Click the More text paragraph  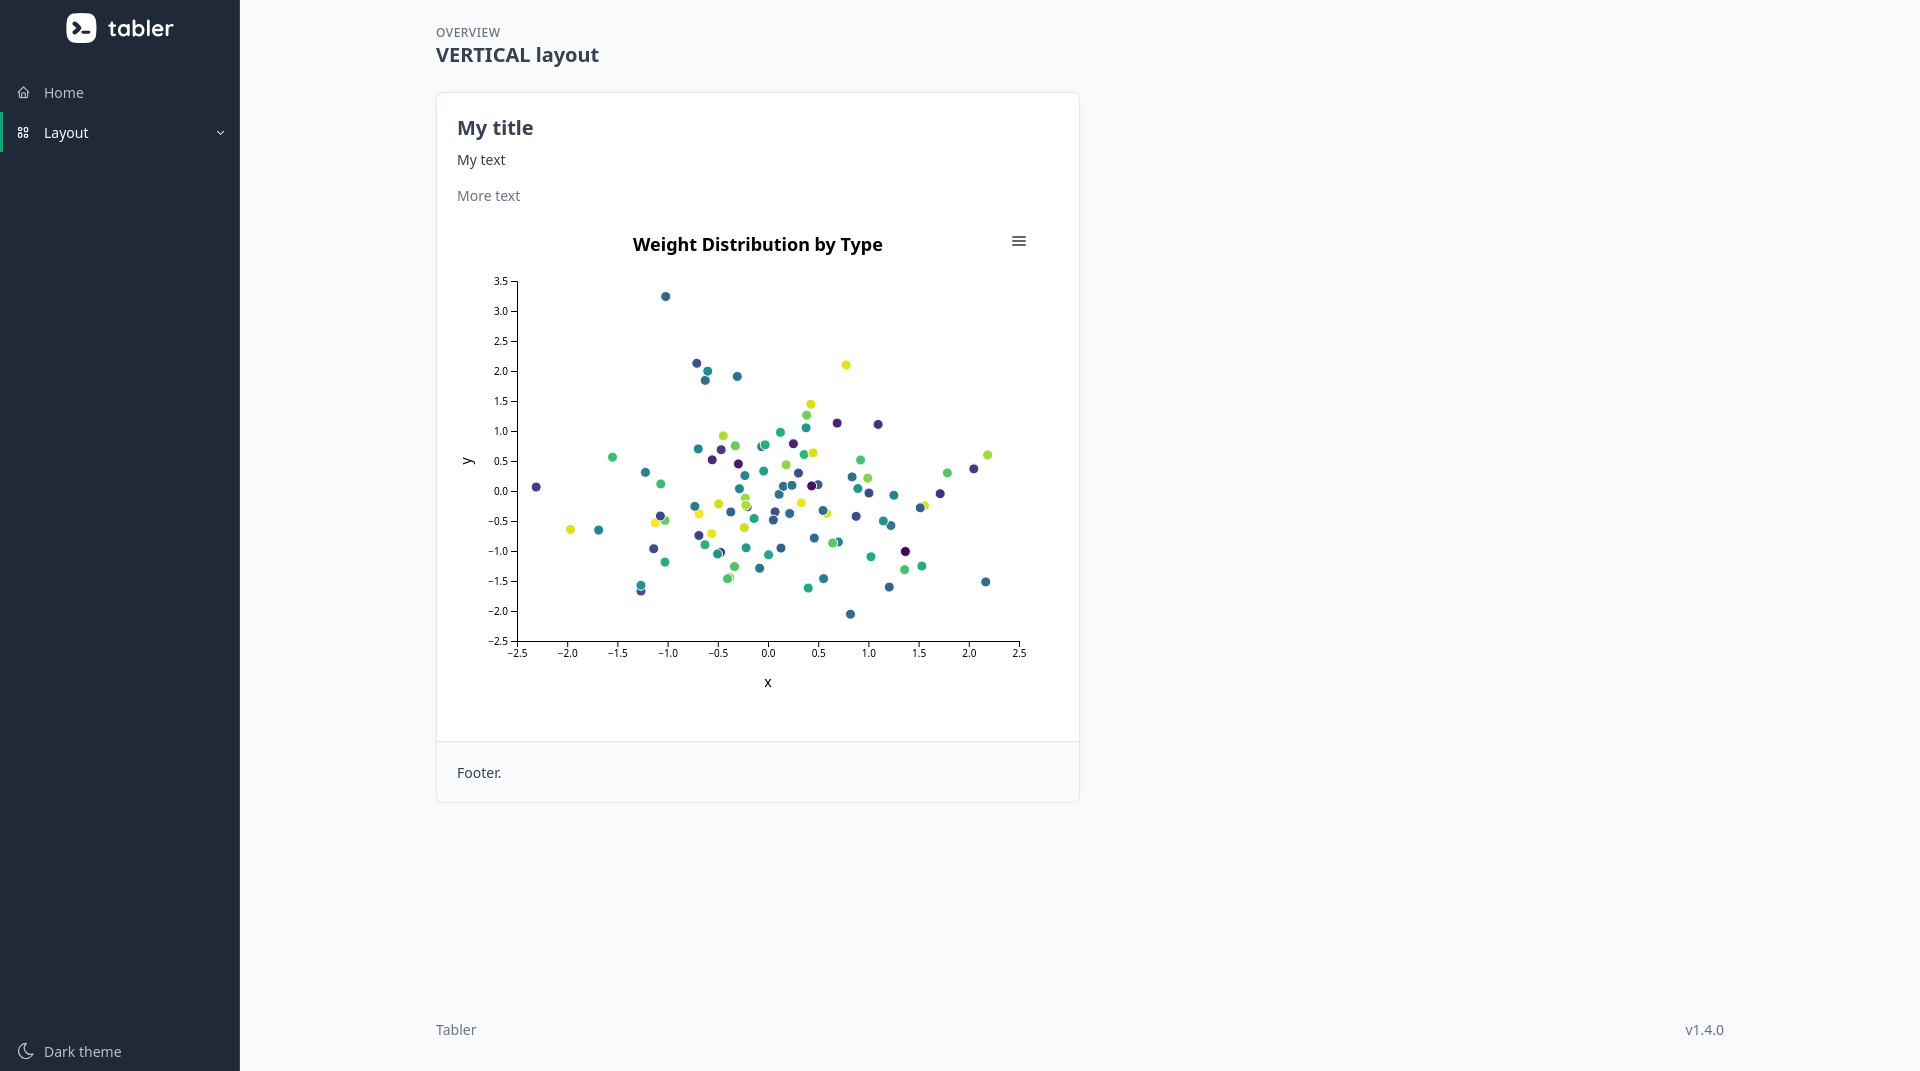coord(488,196)
